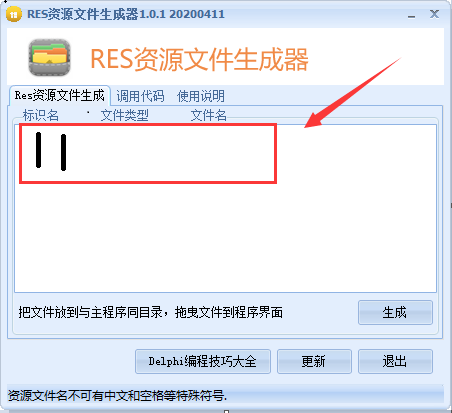452x413 pixels.
Task: Open the 调用代码 tab
Action: [x=140, y=96]
